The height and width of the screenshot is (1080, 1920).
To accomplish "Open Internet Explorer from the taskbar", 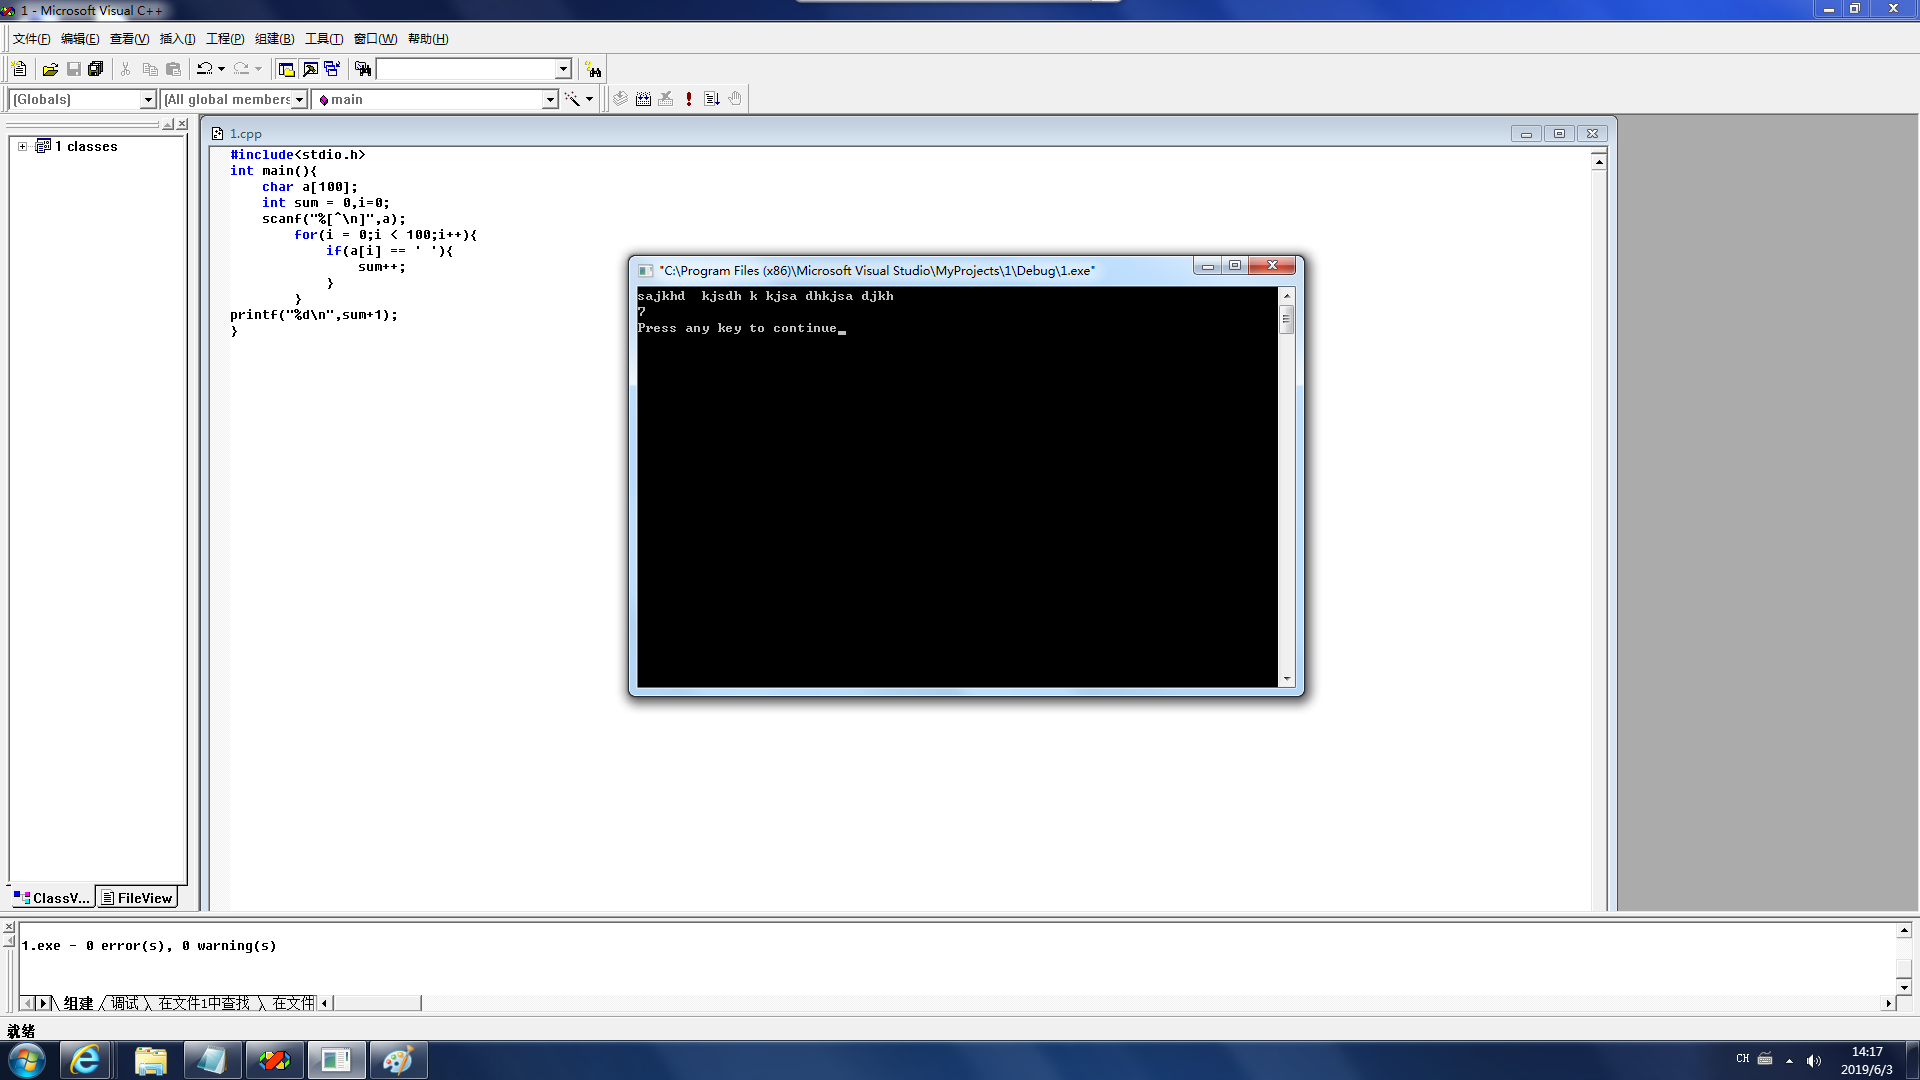I will click(85, 1060).
